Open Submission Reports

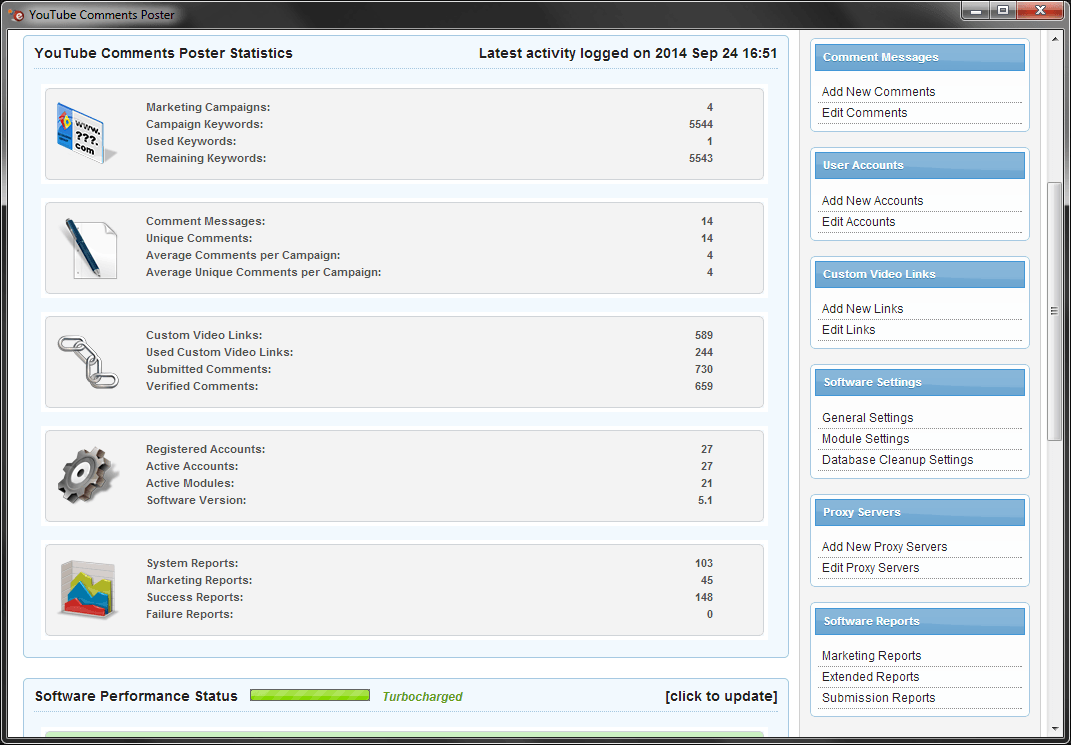point(878,698)
